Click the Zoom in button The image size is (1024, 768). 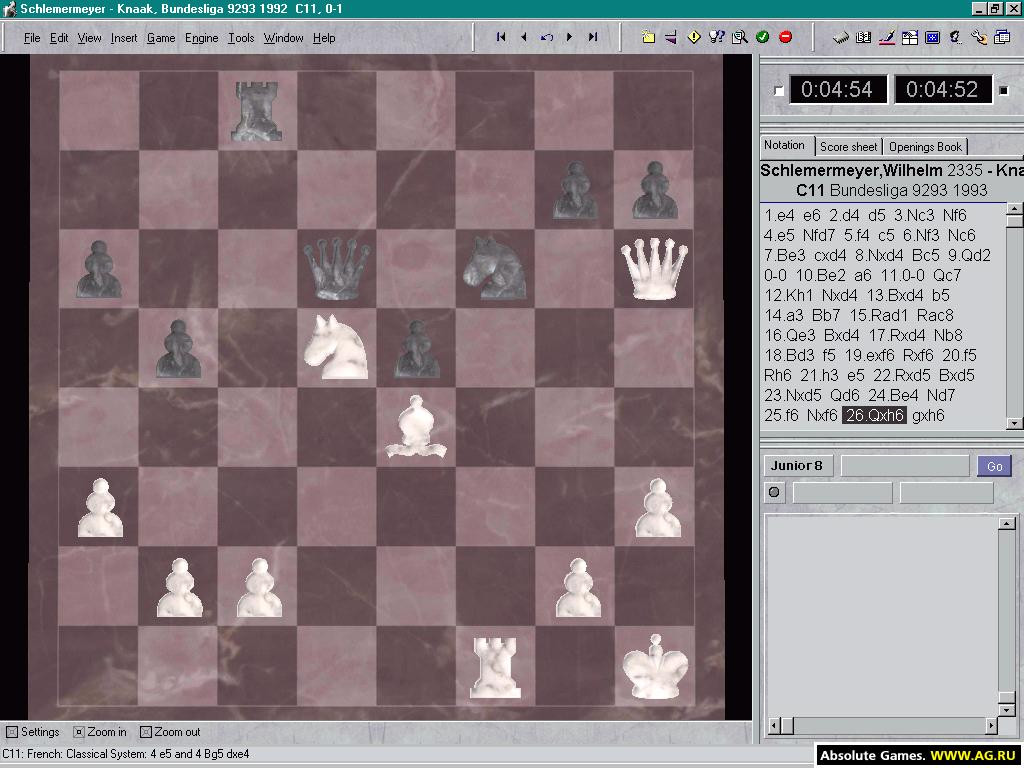(100, 732)
